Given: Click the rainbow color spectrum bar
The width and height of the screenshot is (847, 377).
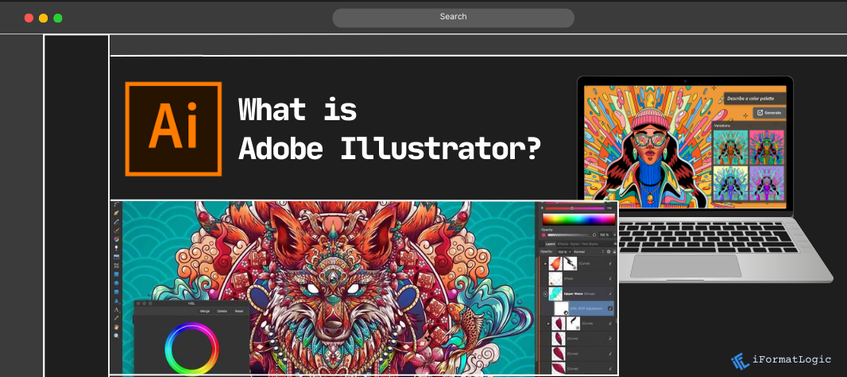Looking at the screenshot, I should tap(579, 219).
